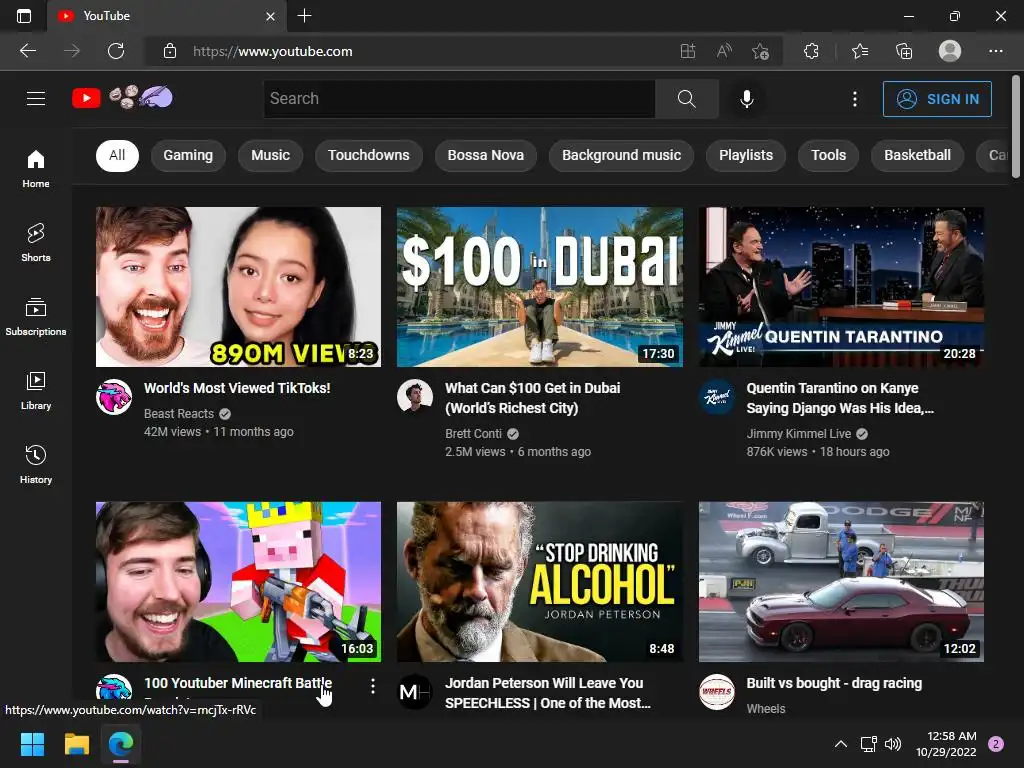Open Jordan Peterson Will Leave You SPEECHLESS title
Screen dimensions: 1024x768
click(547, 693)
